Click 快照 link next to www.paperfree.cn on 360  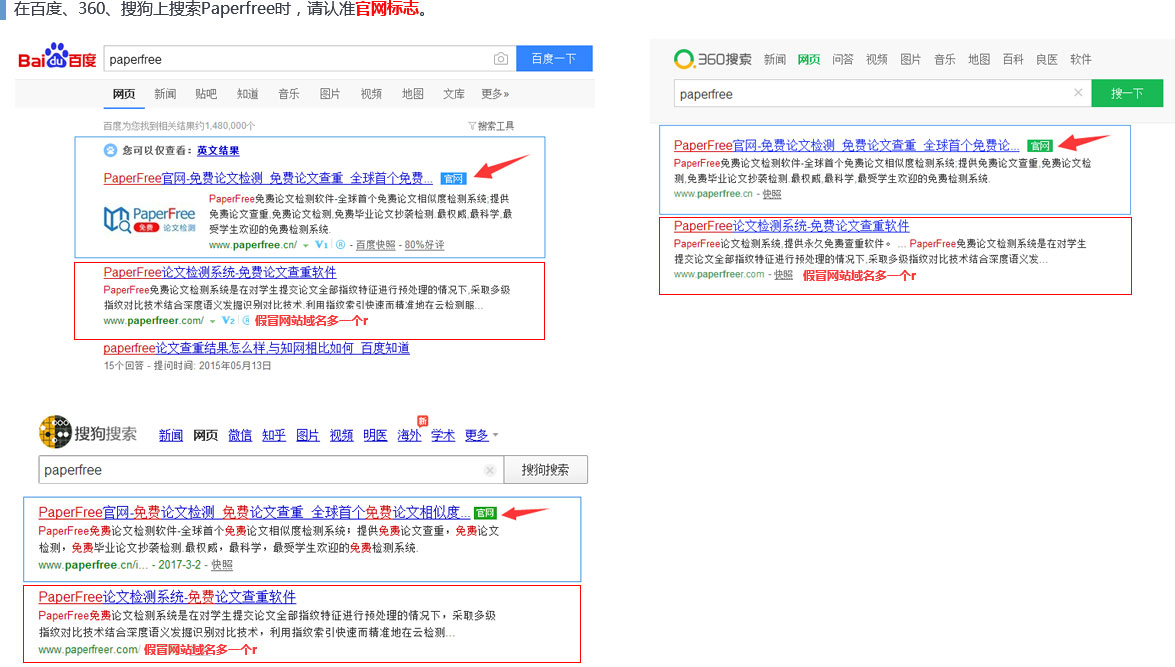tap(772, 194)
